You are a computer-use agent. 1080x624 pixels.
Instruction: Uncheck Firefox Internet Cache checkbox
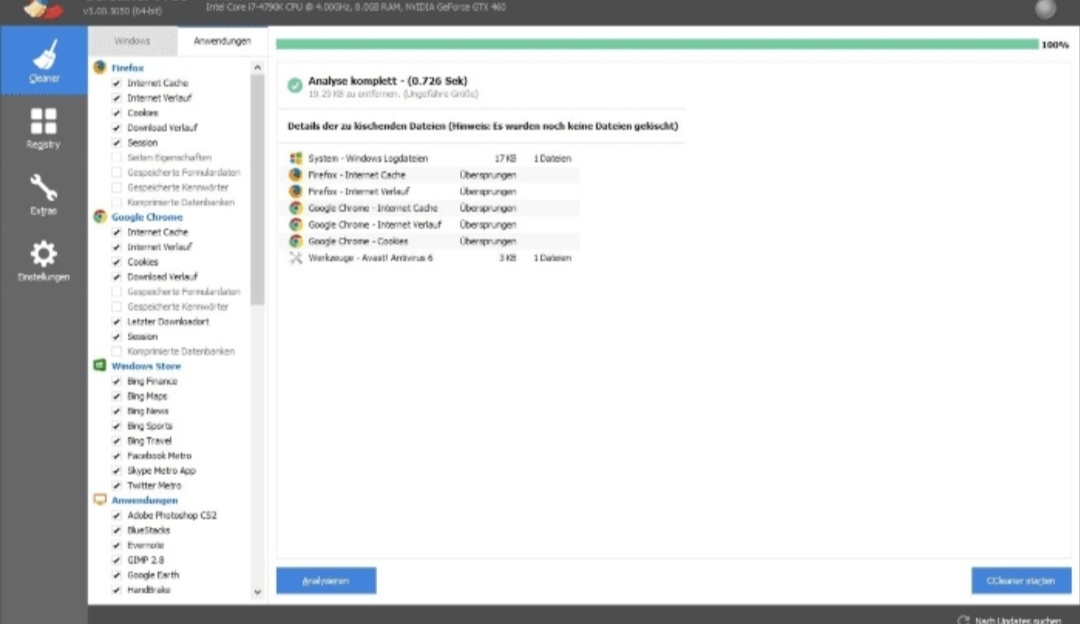tap(116, 83)
